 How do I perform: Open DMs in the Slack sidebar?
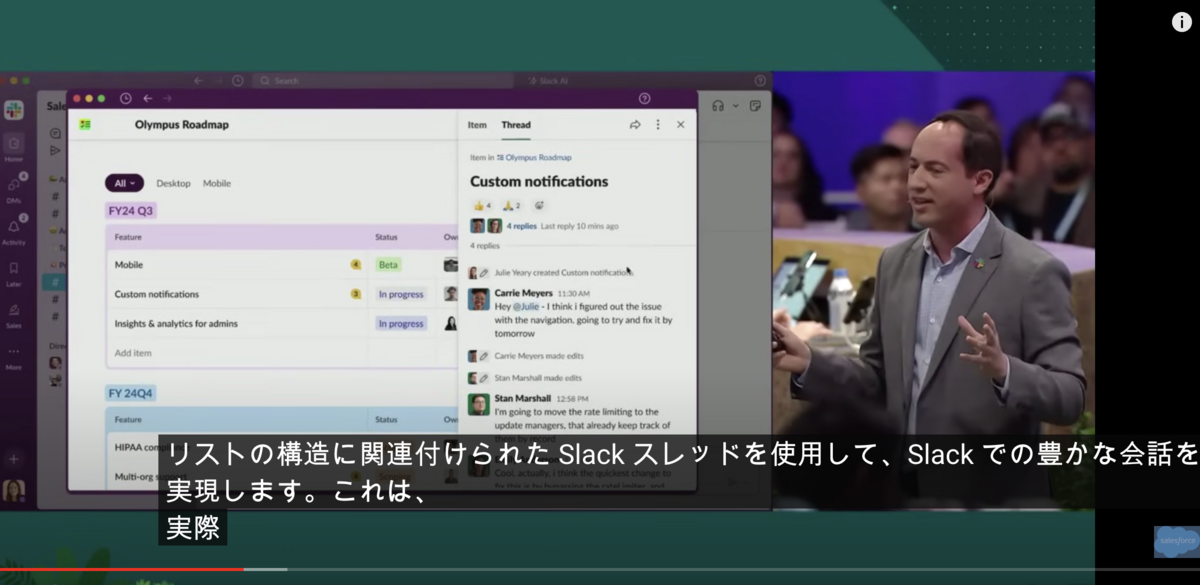(14, 188)
